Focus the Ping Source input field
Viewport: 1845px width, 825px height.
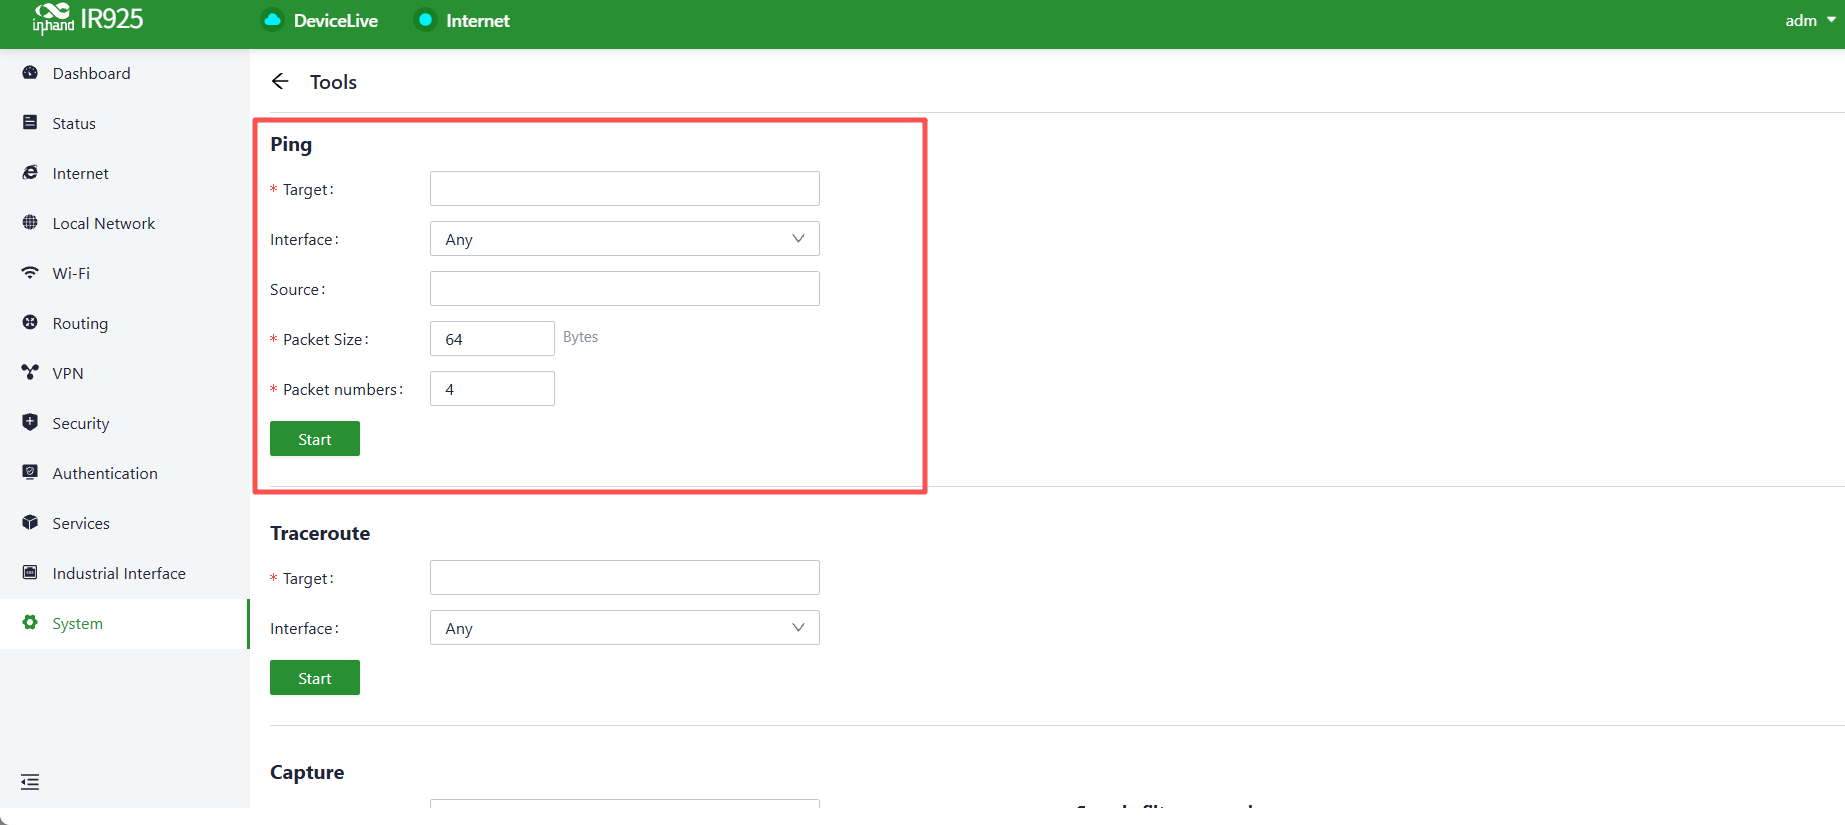(x=625, y=289)
